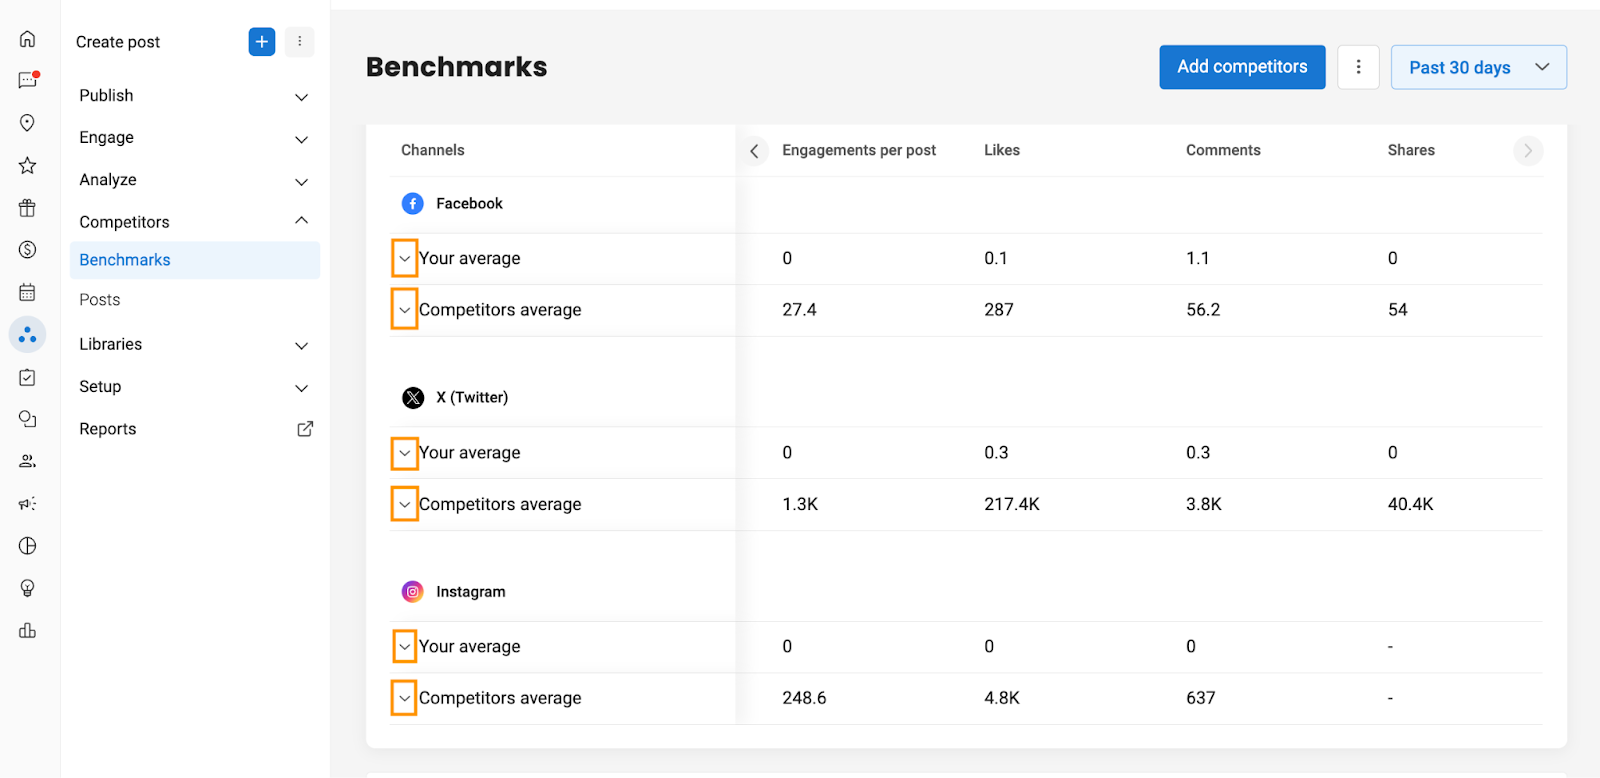The image size is (1600, 778).
Task: Open the checklist task icon in the rail
Action: 27,377
